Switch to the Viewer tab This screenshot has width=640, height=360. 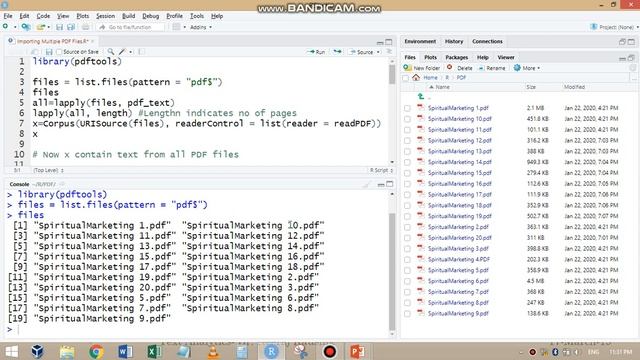click(506, 58)
